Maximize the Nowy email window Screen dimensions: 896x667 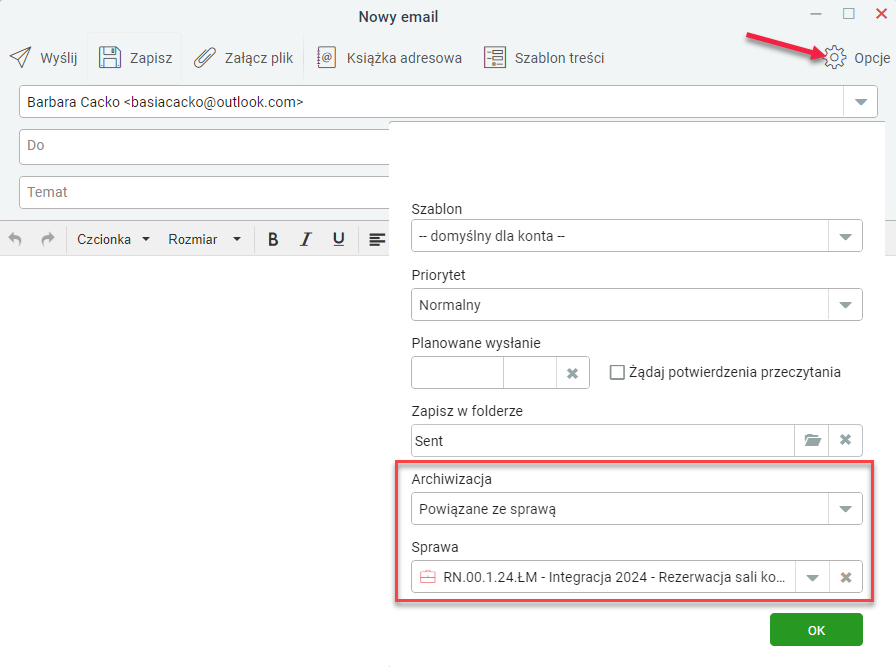[x=849, y=14]
